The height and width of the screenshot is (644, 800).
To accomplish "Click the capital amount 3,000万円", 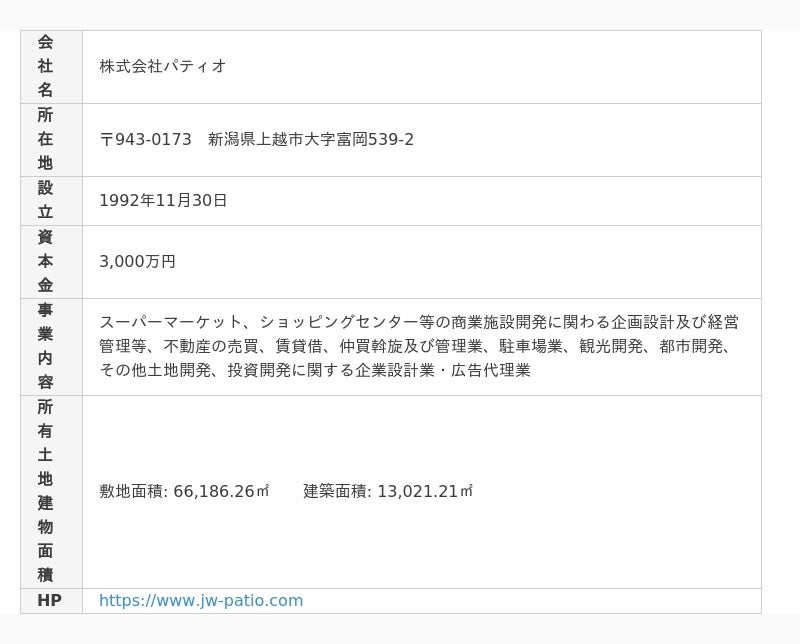I will [137, 261].
